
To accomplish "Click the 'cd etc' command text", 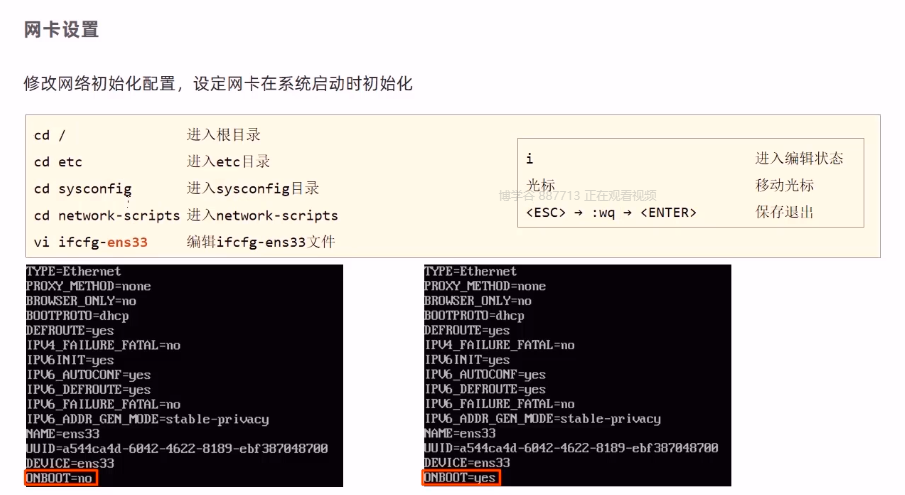I will (x=58, y=162).
